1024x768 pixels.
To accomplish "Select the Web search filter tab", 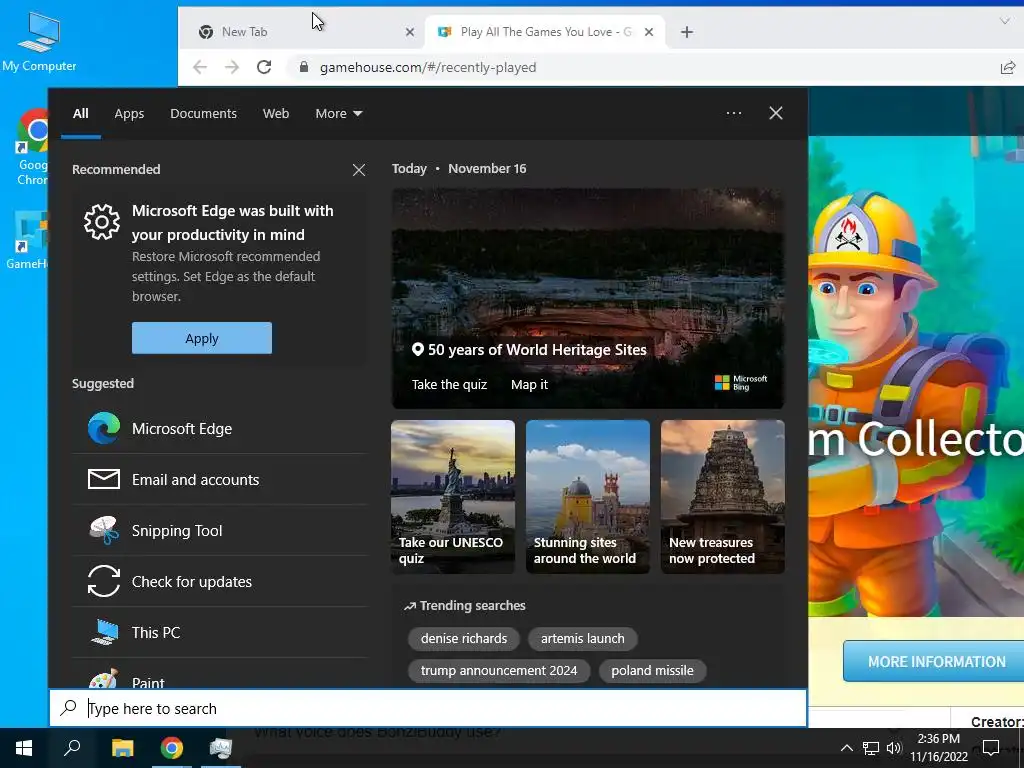I will (276, 114).
